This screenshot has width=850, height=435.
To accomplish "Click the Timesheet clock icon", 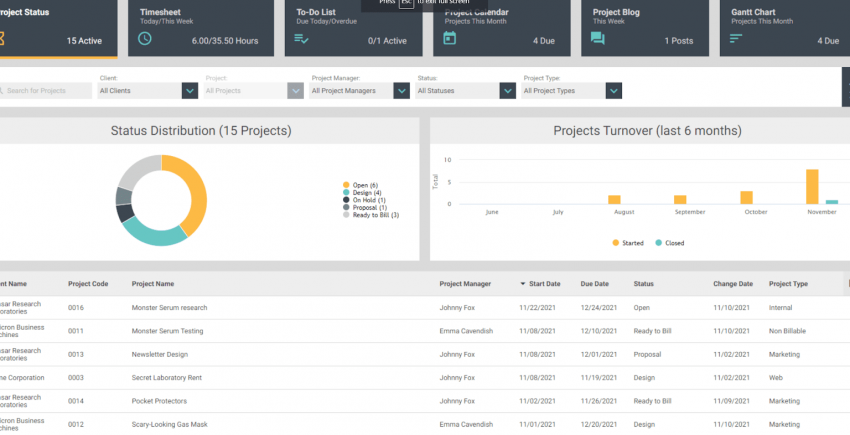I will pos(145,39).
